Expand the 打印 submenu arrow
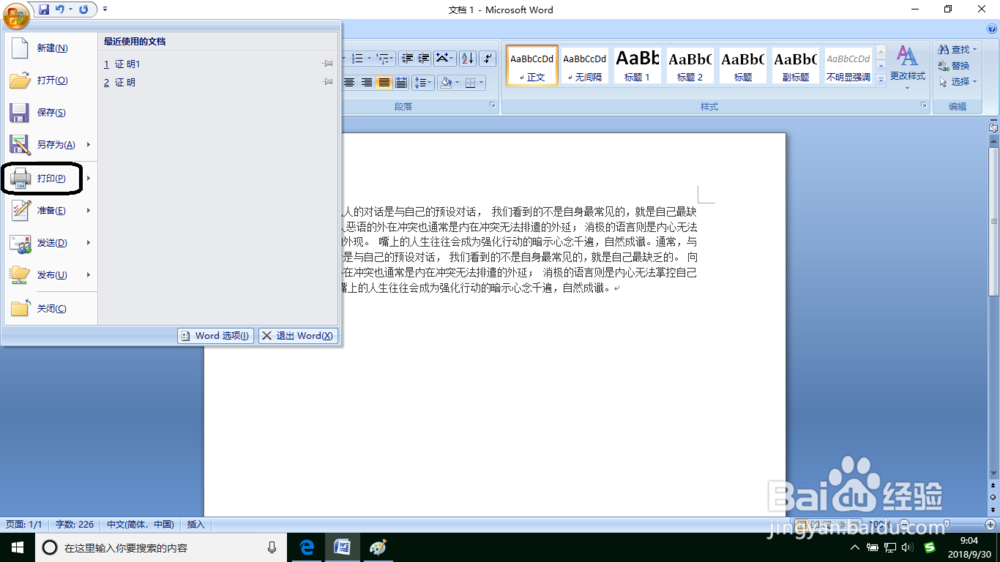Image resolution: width=1000 pixels, height=562 pixels. point(89,178)
